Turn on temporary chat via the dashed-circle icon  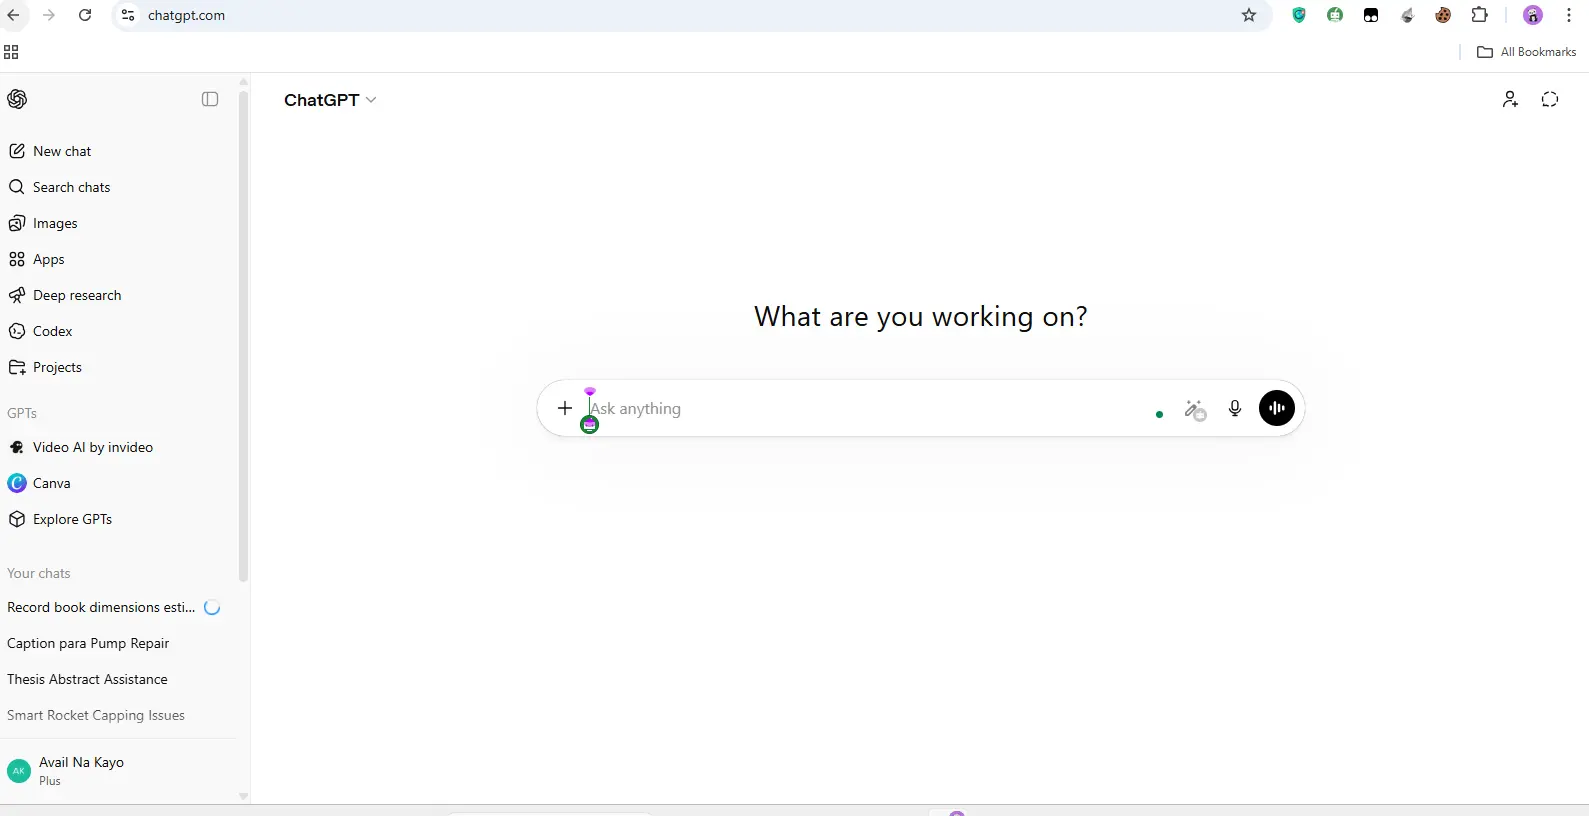click(1550, 99)
